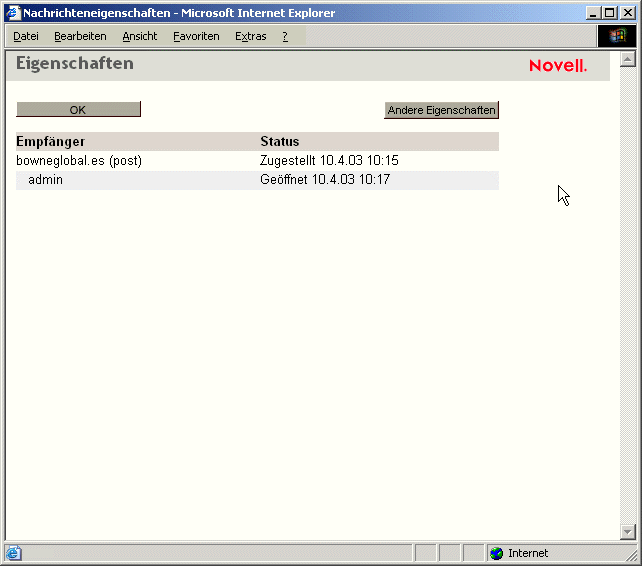
Task: Open the Extras menu
Action: click(x=251, y=36)
